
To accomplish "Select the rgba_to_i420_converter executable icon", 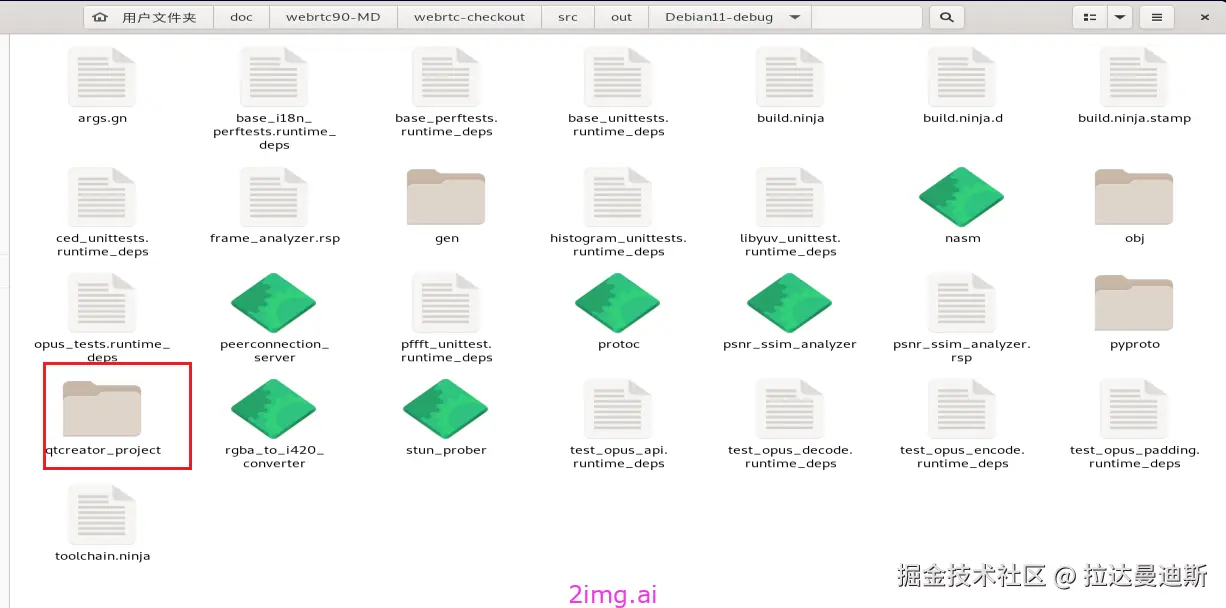I will click(x=274, y=409).
